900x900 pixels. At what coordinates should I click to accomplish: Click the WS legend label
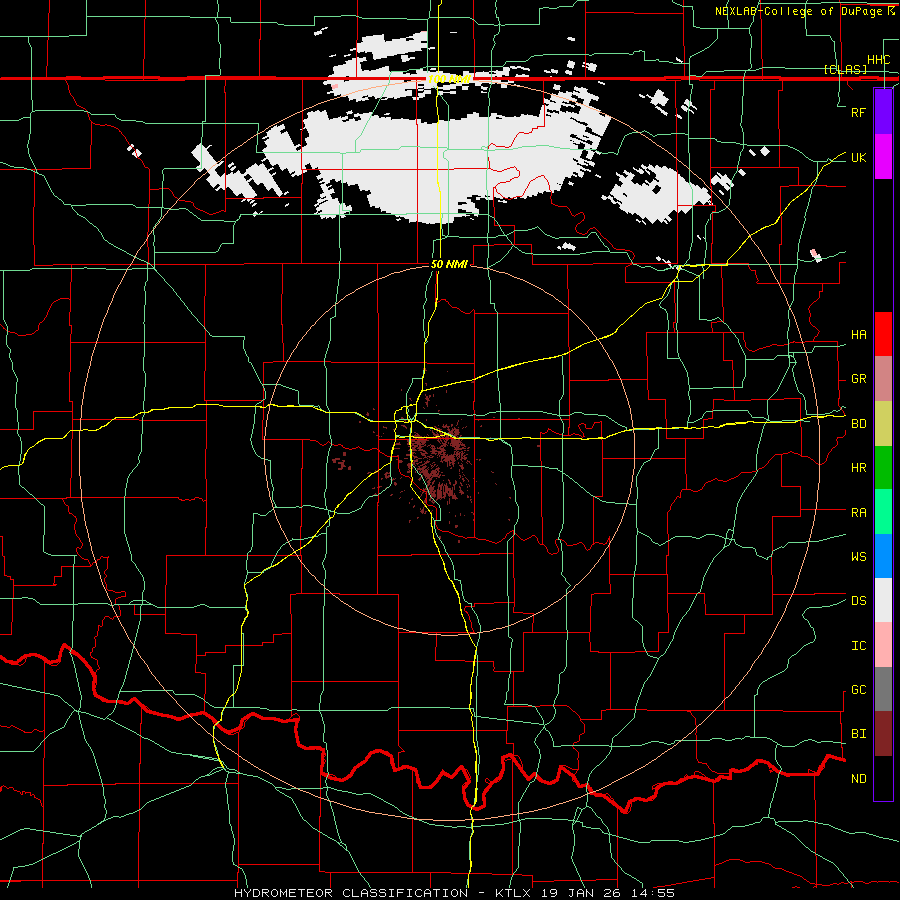pos(859,557)
